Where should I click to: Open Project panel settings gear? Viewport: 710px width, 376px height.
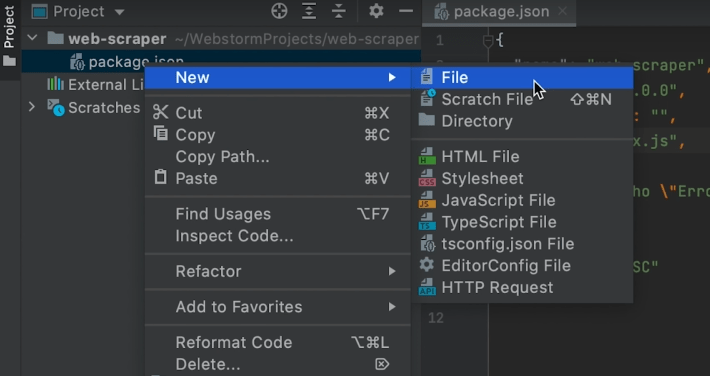(x=376, y=11)
